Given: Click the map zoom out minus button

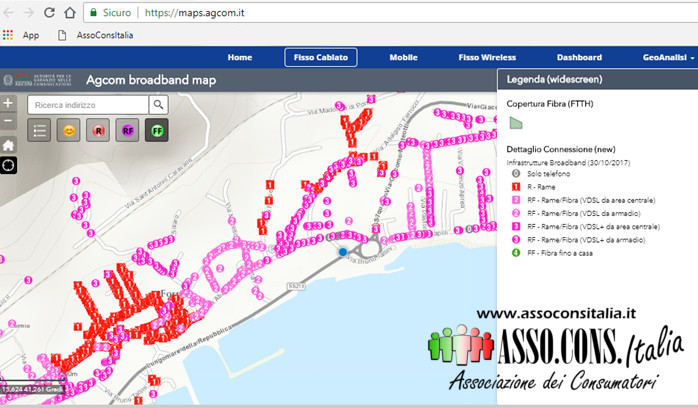Looking at the screenshot, I should 8,121.
